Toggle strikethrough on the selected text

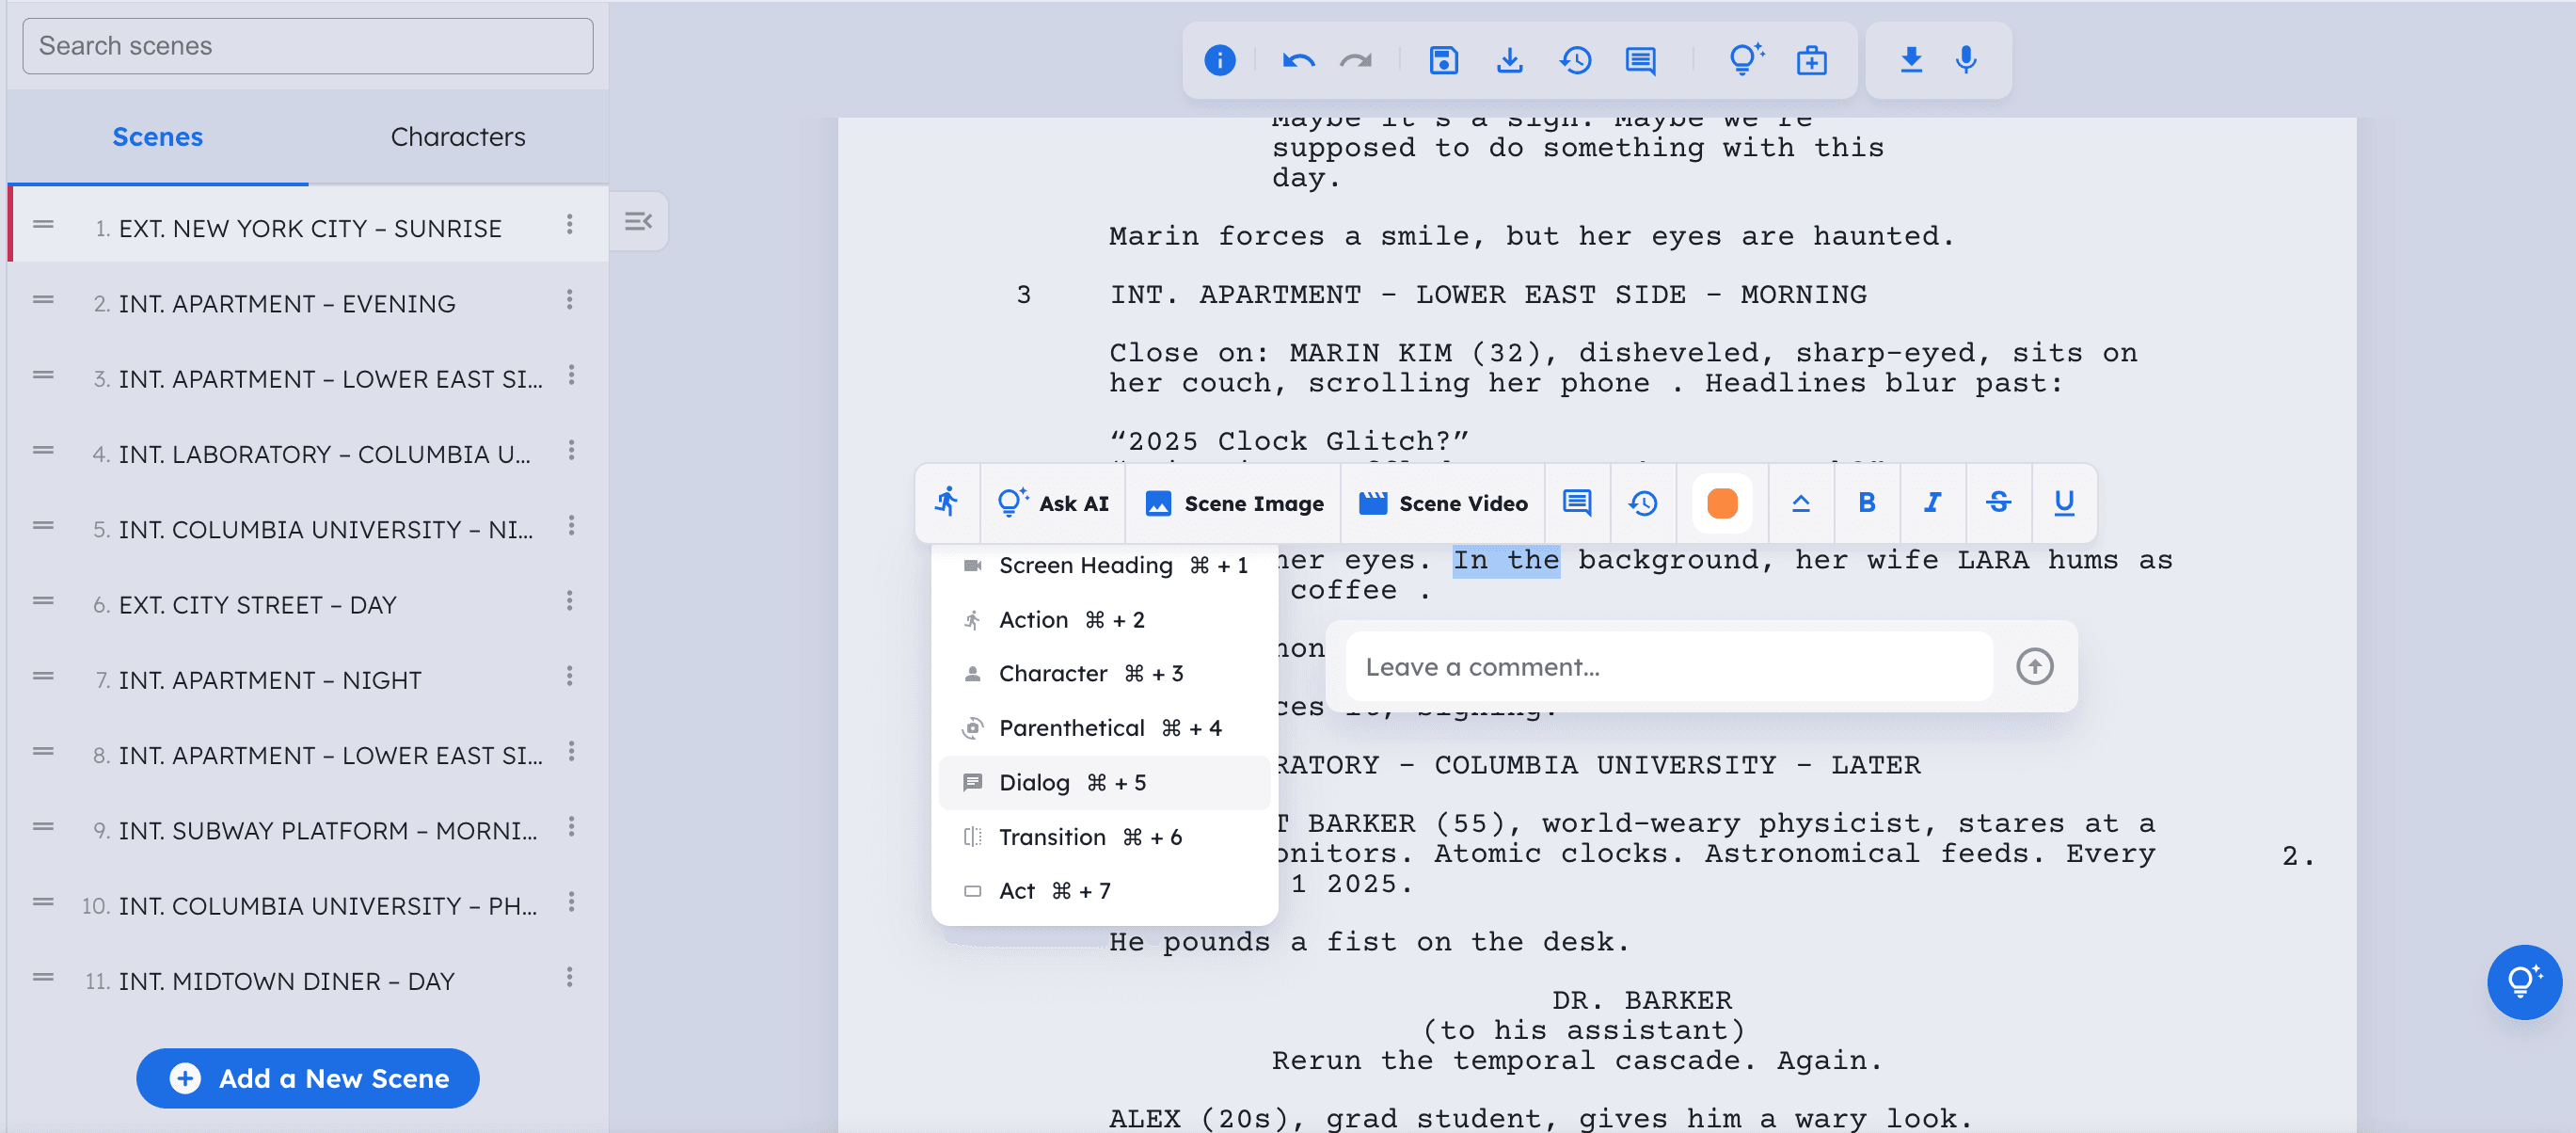pyautogui.click(x=1999, y=503)
